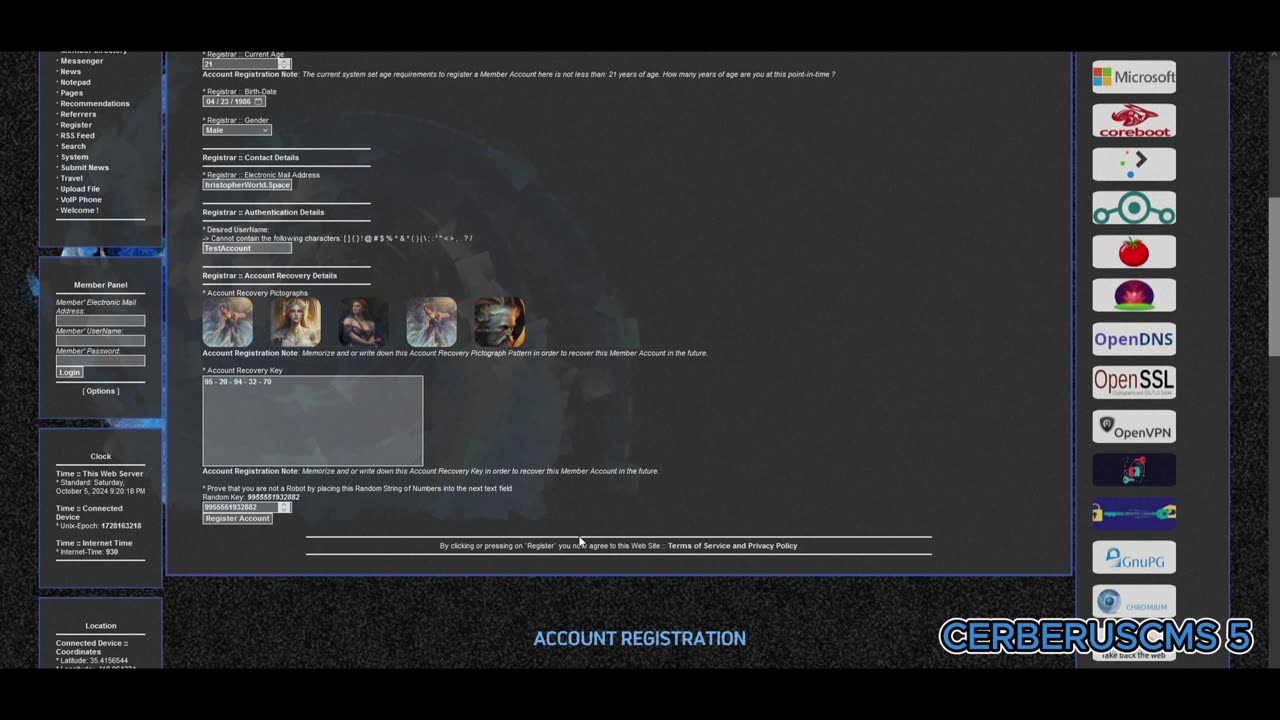Screen dimensions: 1280x720
Task: Open the OpenVPN logo link
Action: pyautogui.click(x=1134, y=427)
